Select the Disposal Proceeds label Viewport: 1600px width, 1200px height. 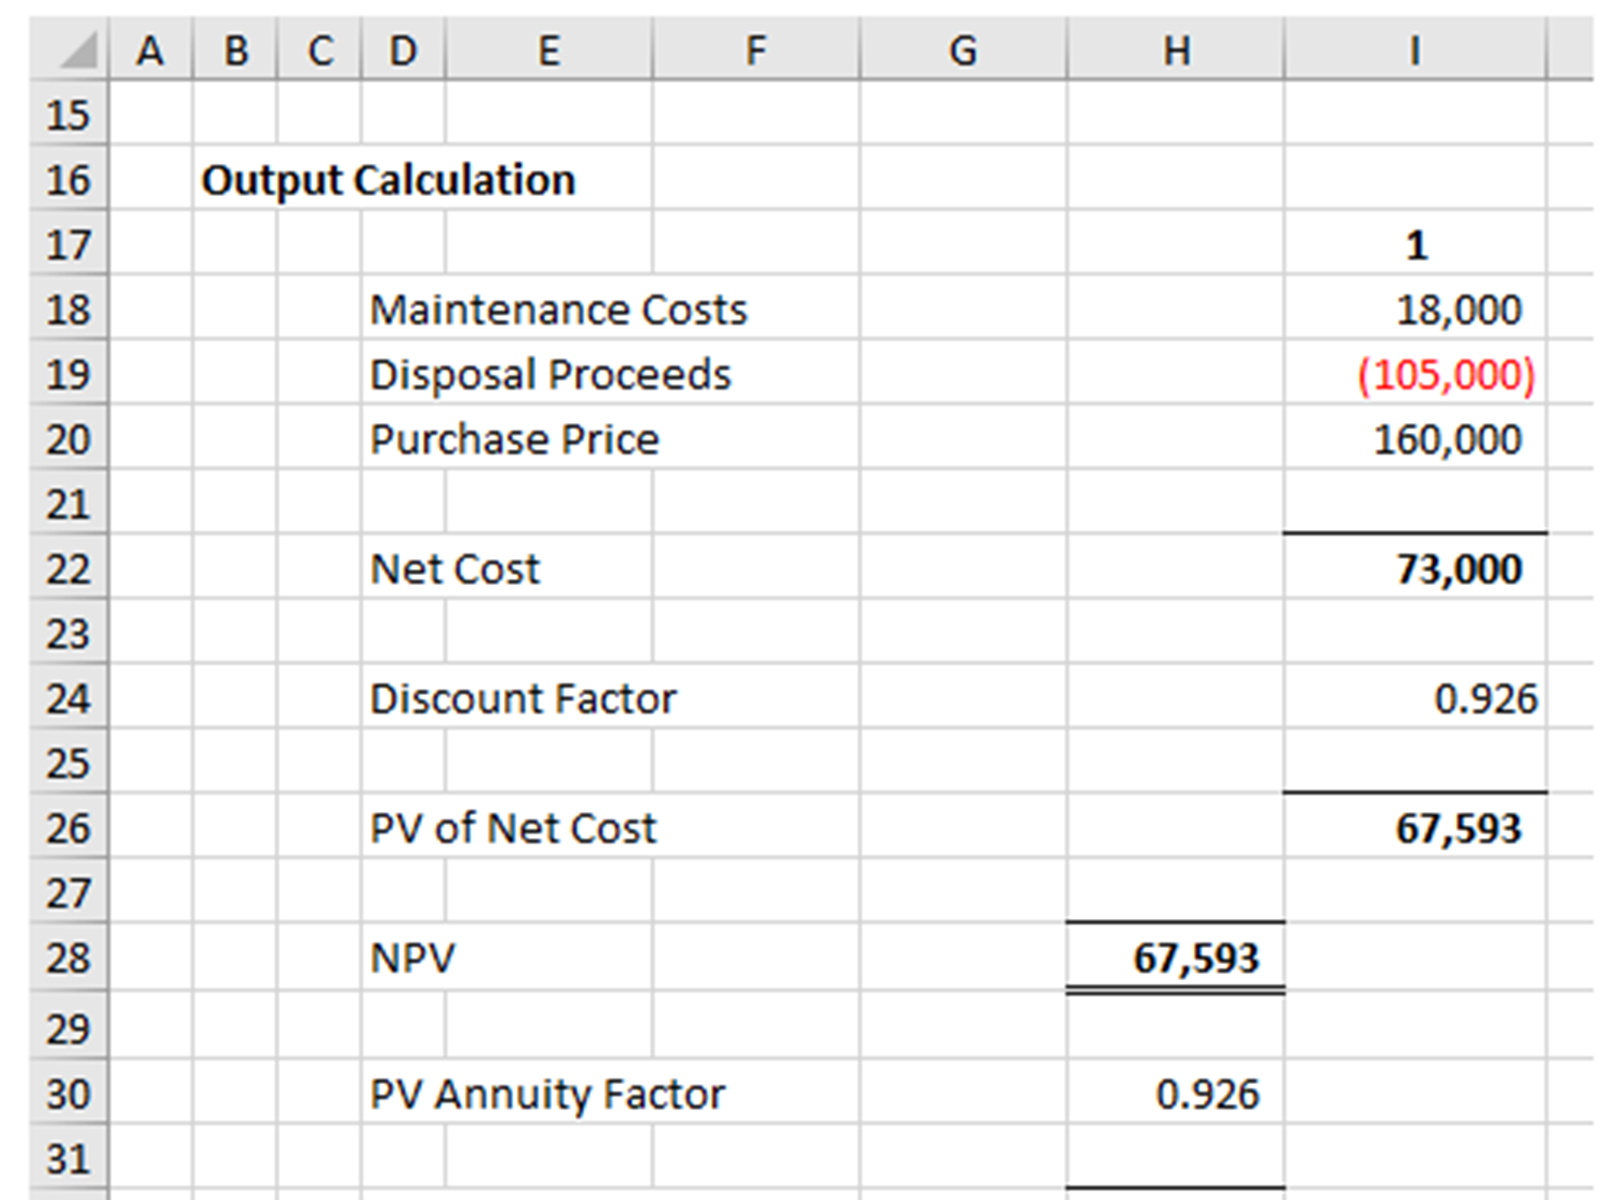(x=550, y=375)
